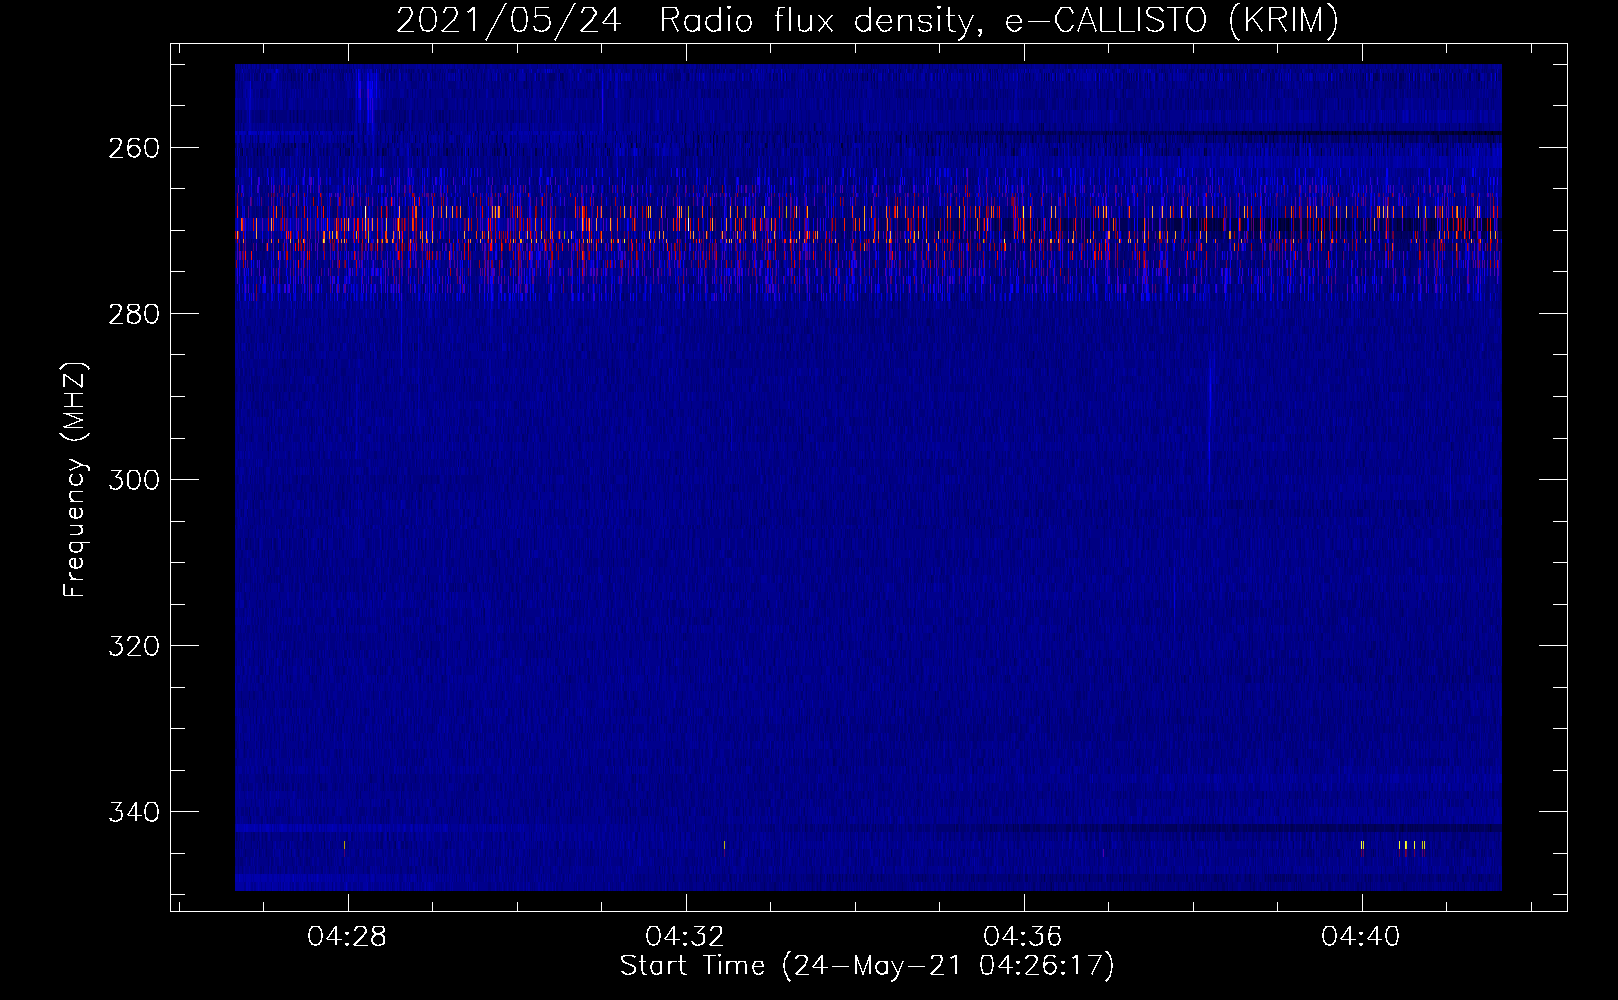Click the 04:32 time tick label

click(x=685, y=937)
